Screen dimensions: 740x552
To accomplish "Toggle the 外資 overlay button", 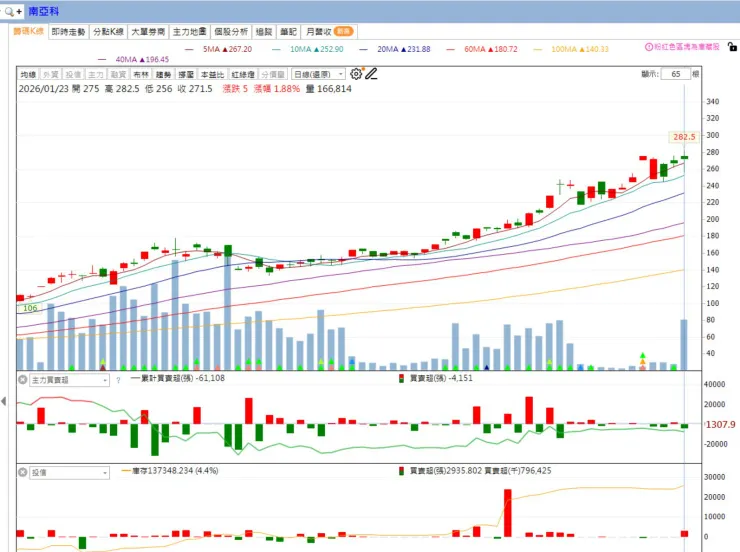I will [x=50, y=74].
